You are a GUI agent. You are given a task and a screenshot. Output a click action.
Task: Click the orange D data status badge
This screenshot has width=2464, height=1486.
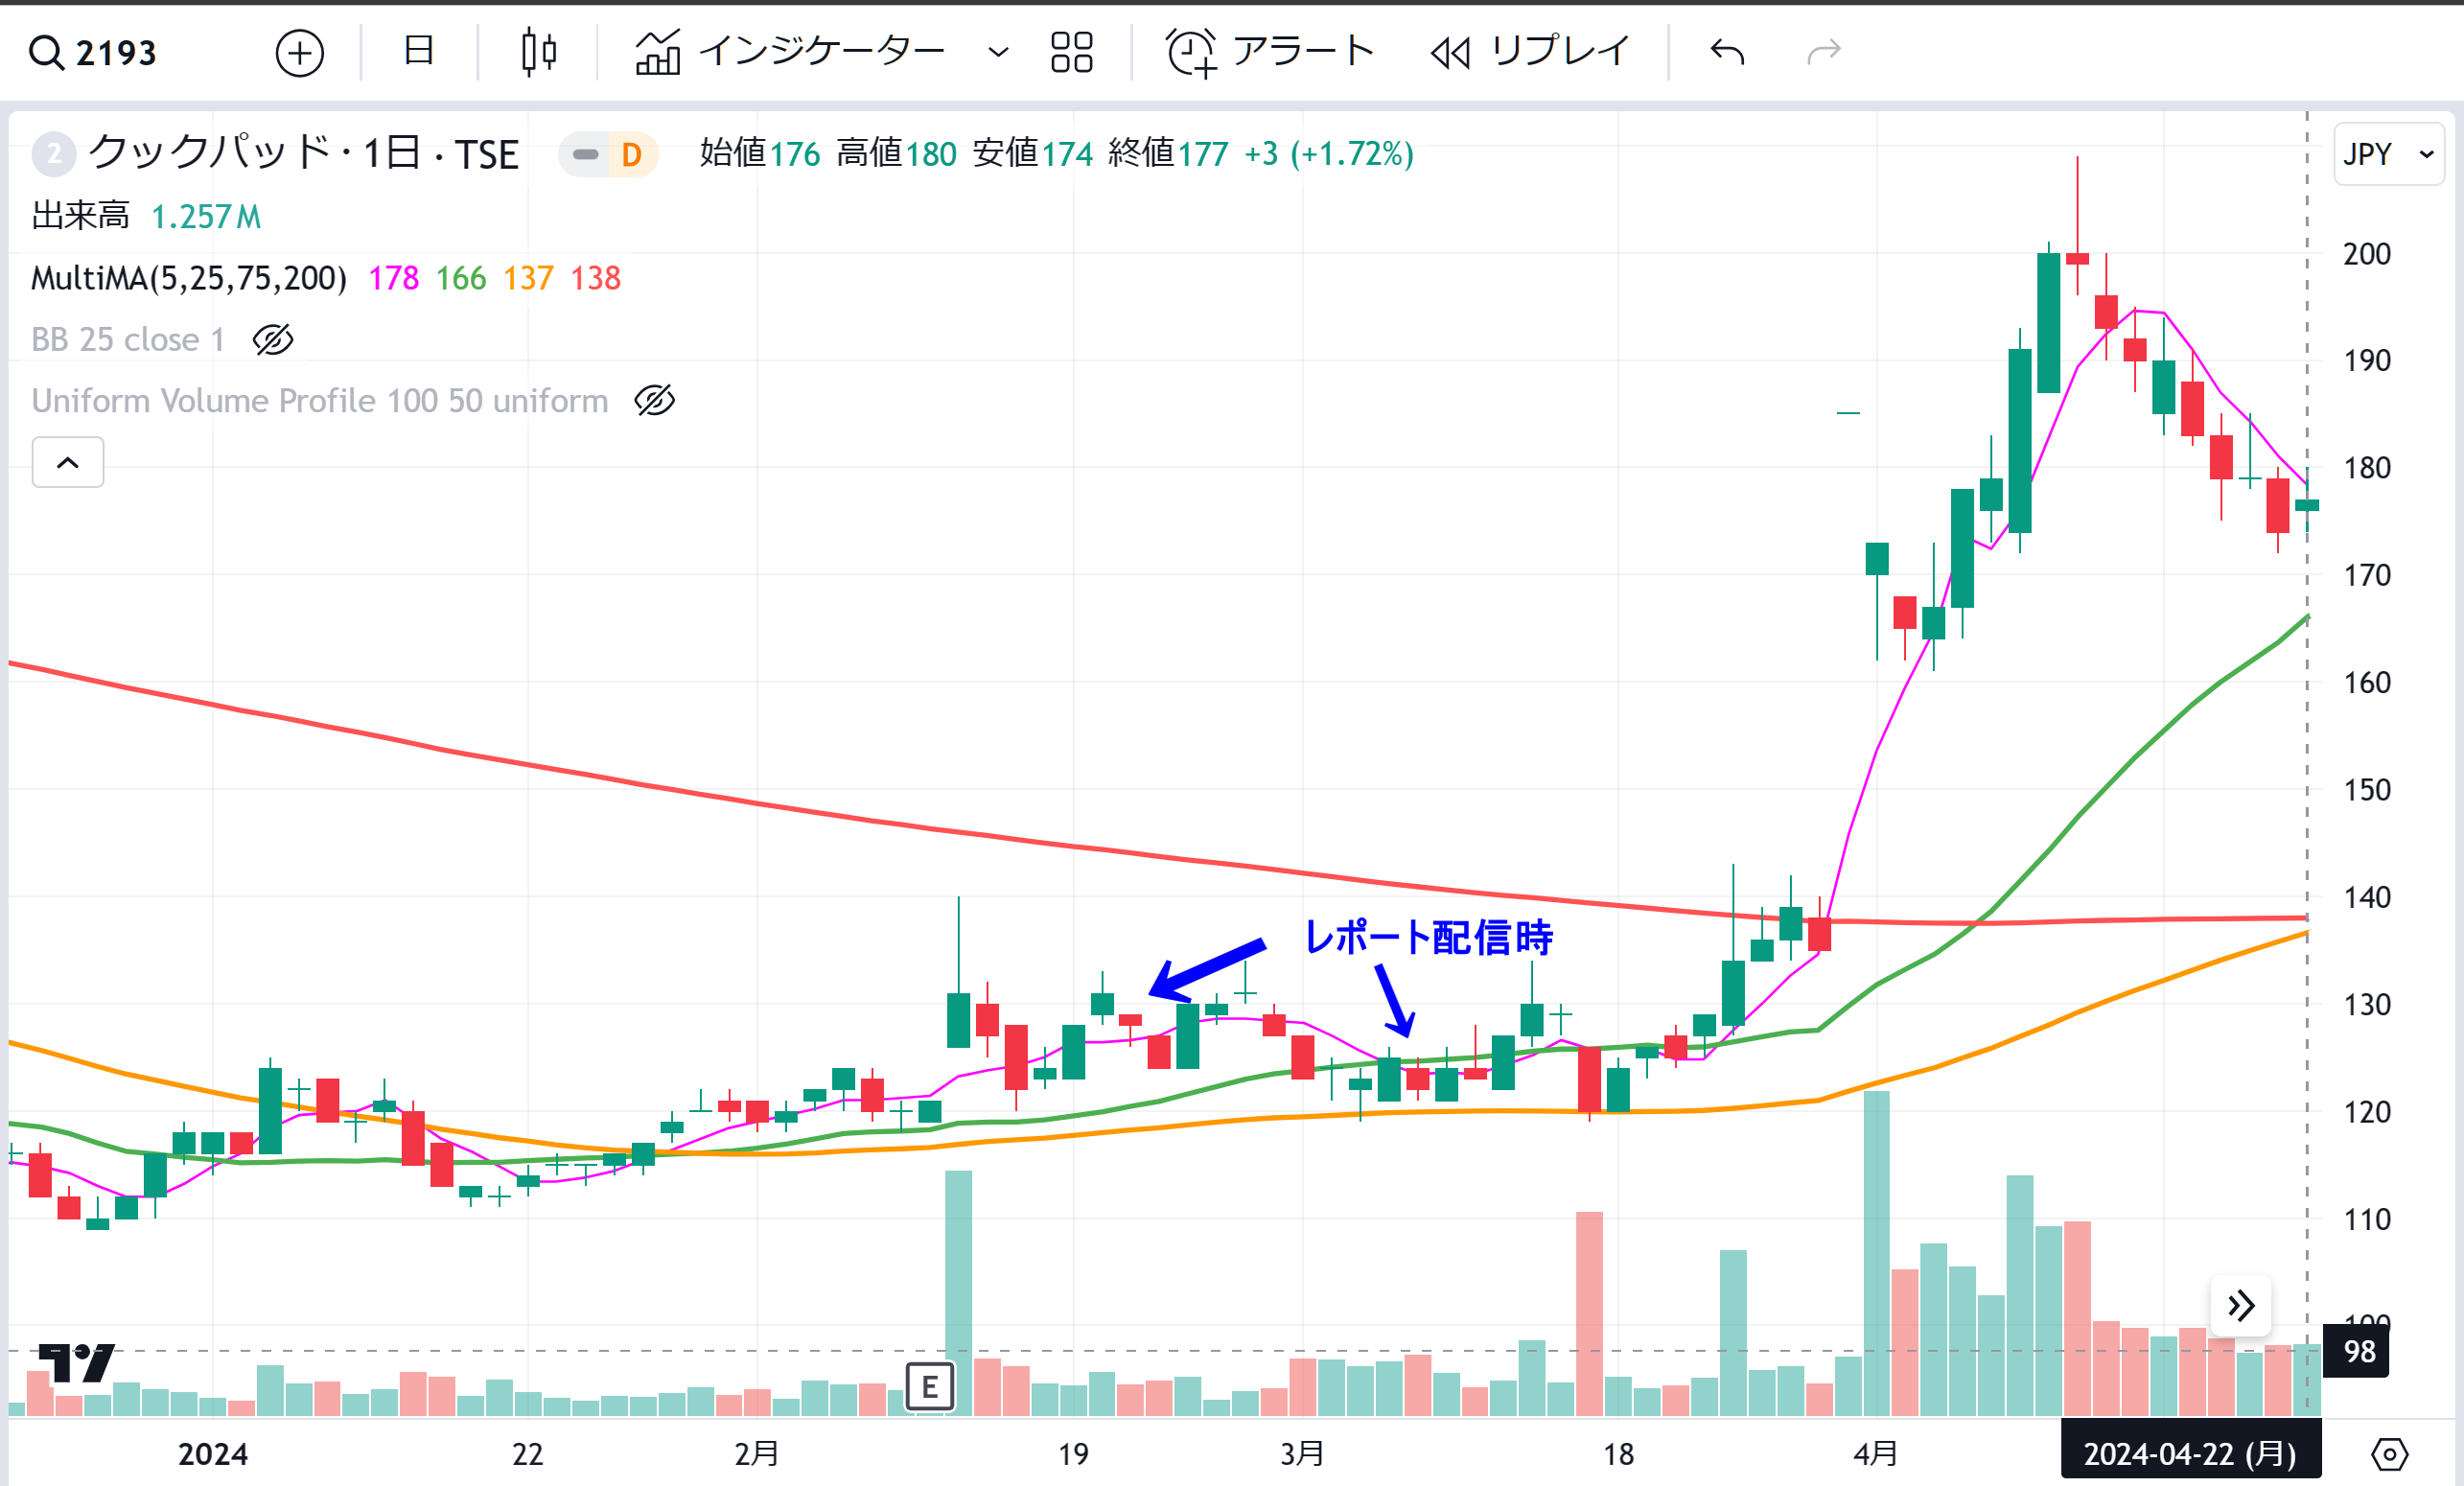631,155
